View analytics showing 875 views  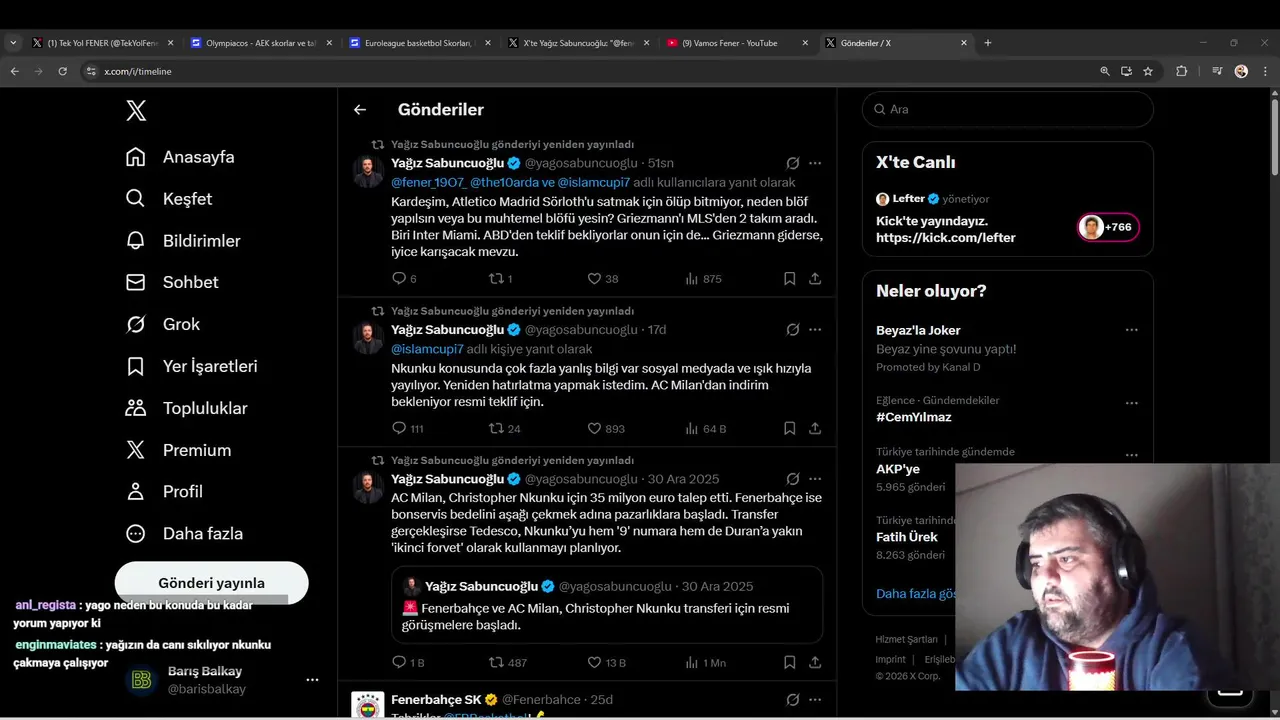pyautogui.click(x=703, y=279)
